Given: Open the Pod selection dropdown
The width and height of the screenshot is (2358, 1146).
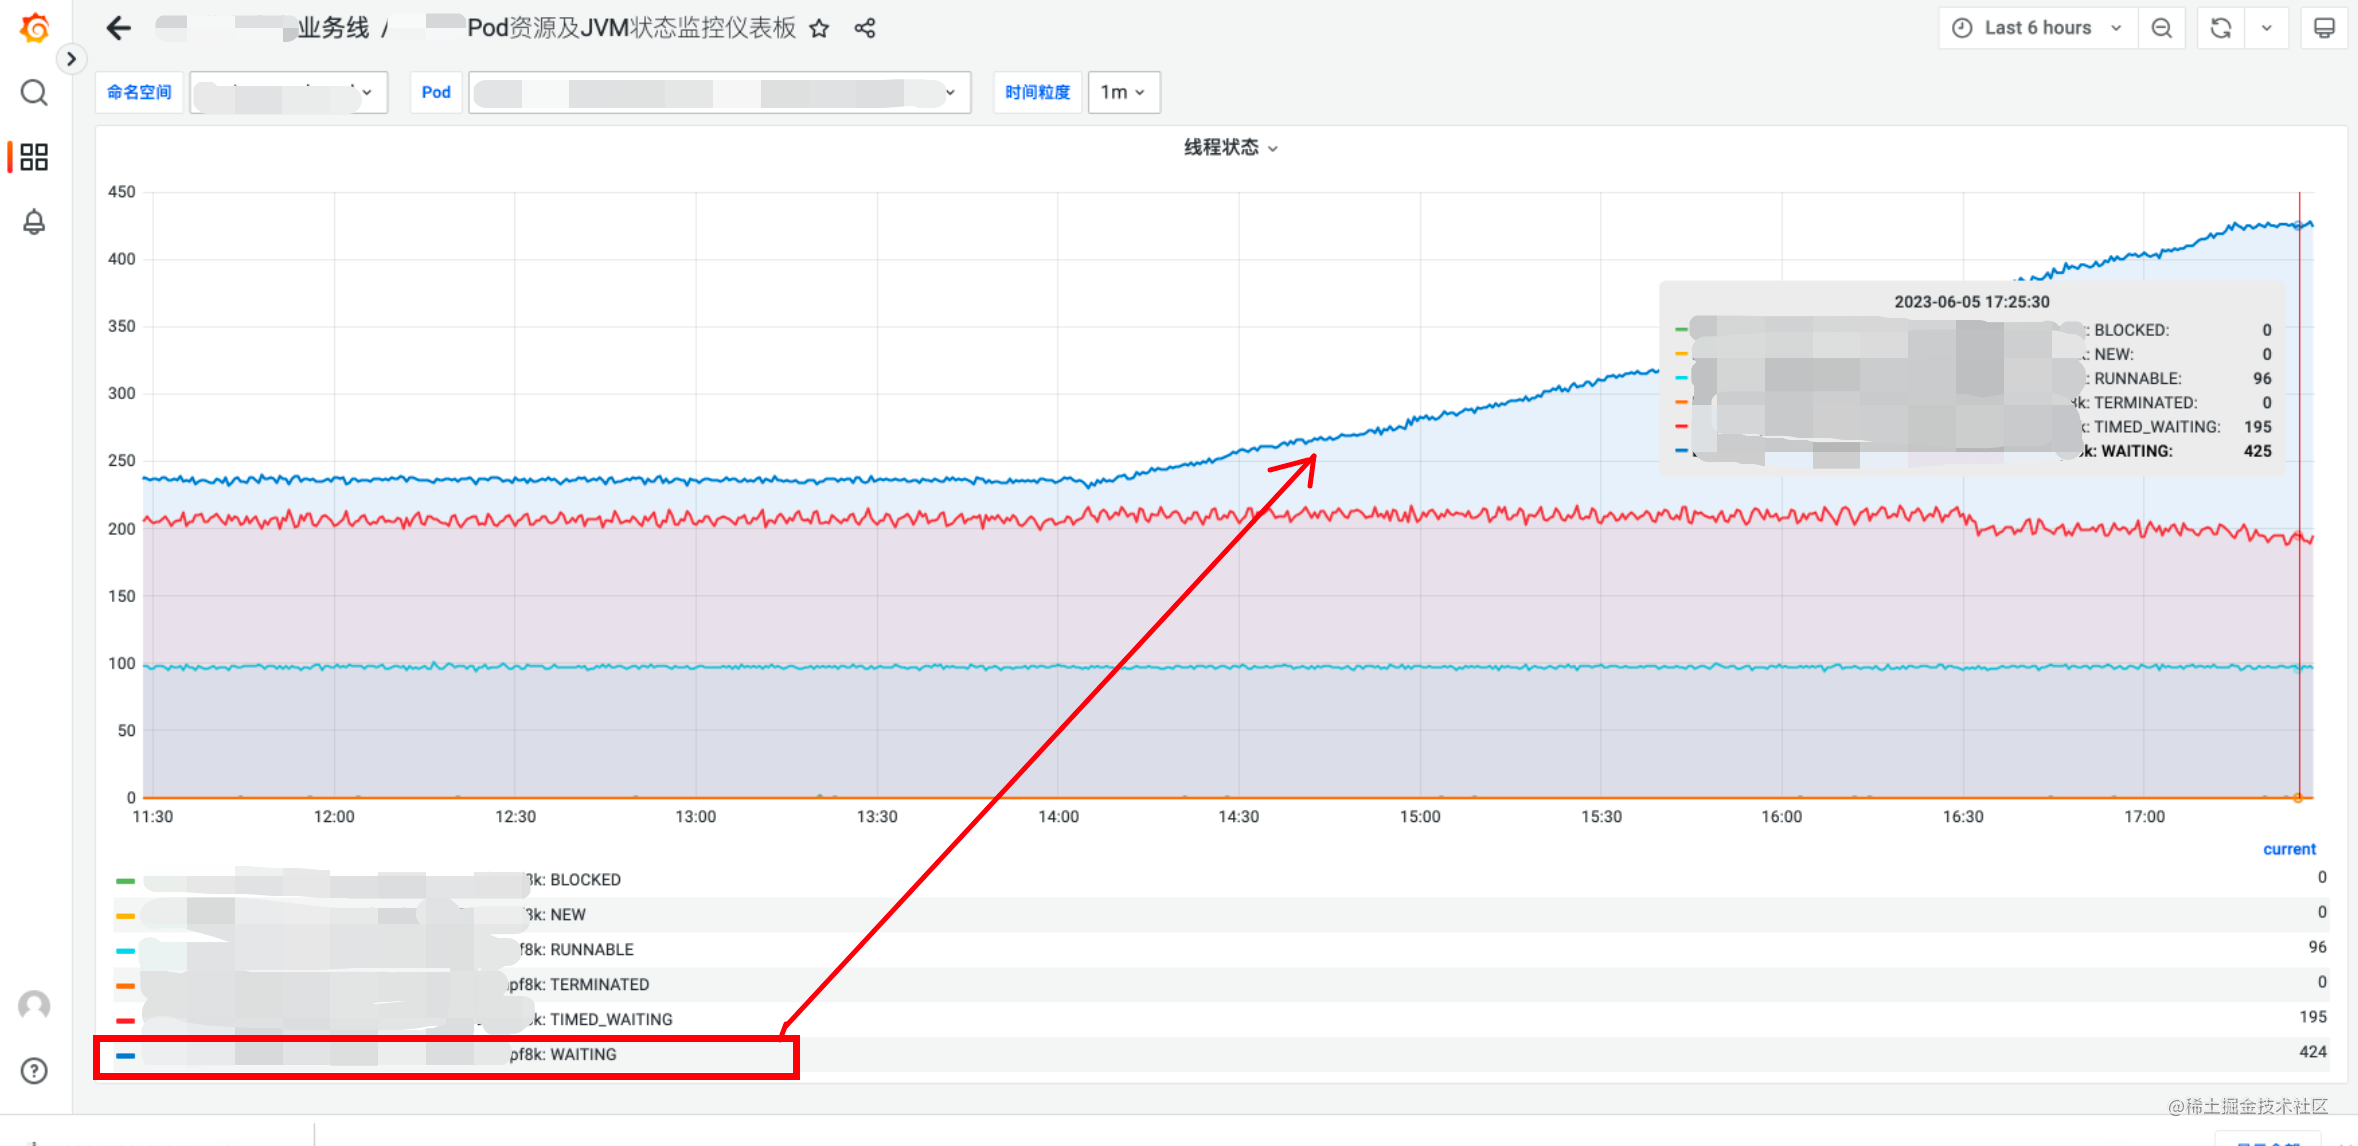Looking at the screenshot, I should pos(719,92).
